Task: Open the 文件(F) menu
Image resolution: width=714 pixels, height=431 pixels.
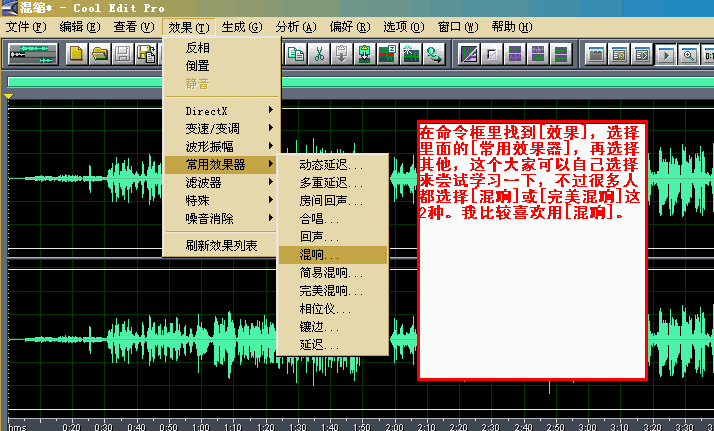Action: click(26, 27)
